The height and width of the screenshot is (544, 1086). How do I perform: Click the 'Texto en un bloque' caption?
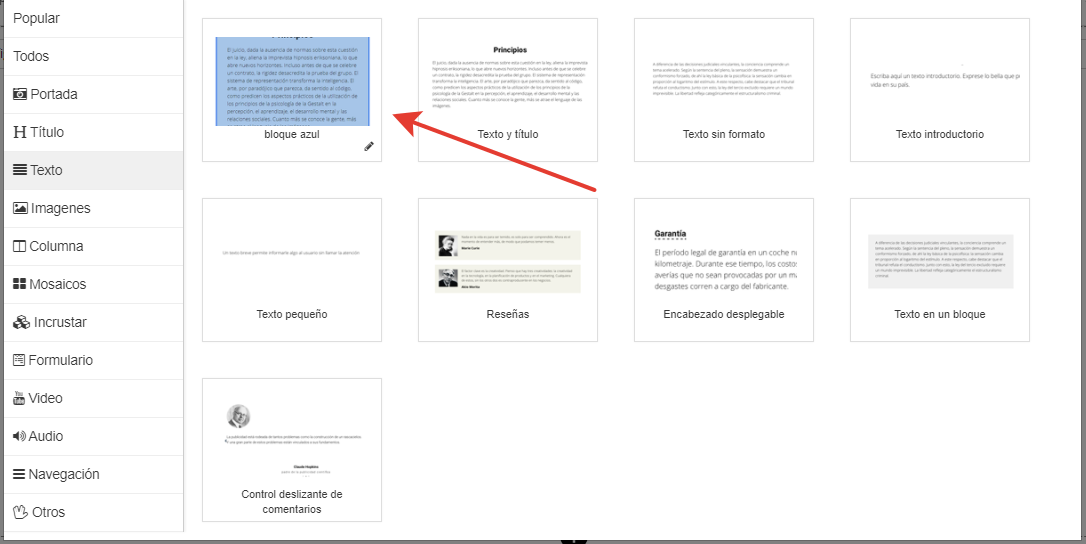940,315
